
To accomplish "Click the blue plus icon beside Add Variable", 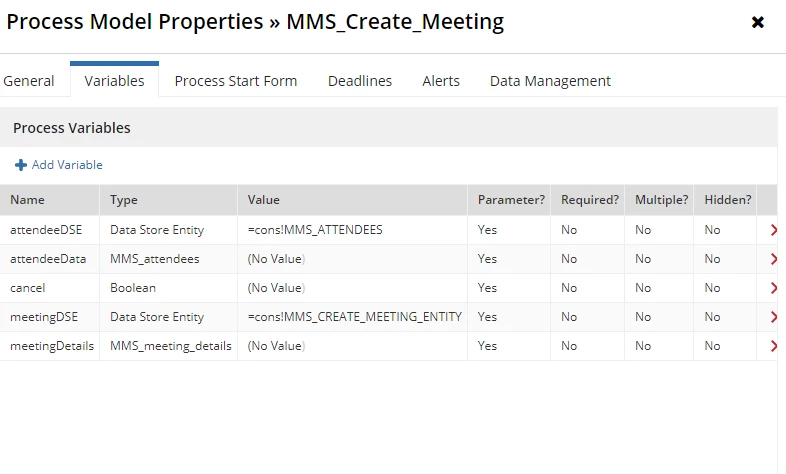I will pos(21,165).
